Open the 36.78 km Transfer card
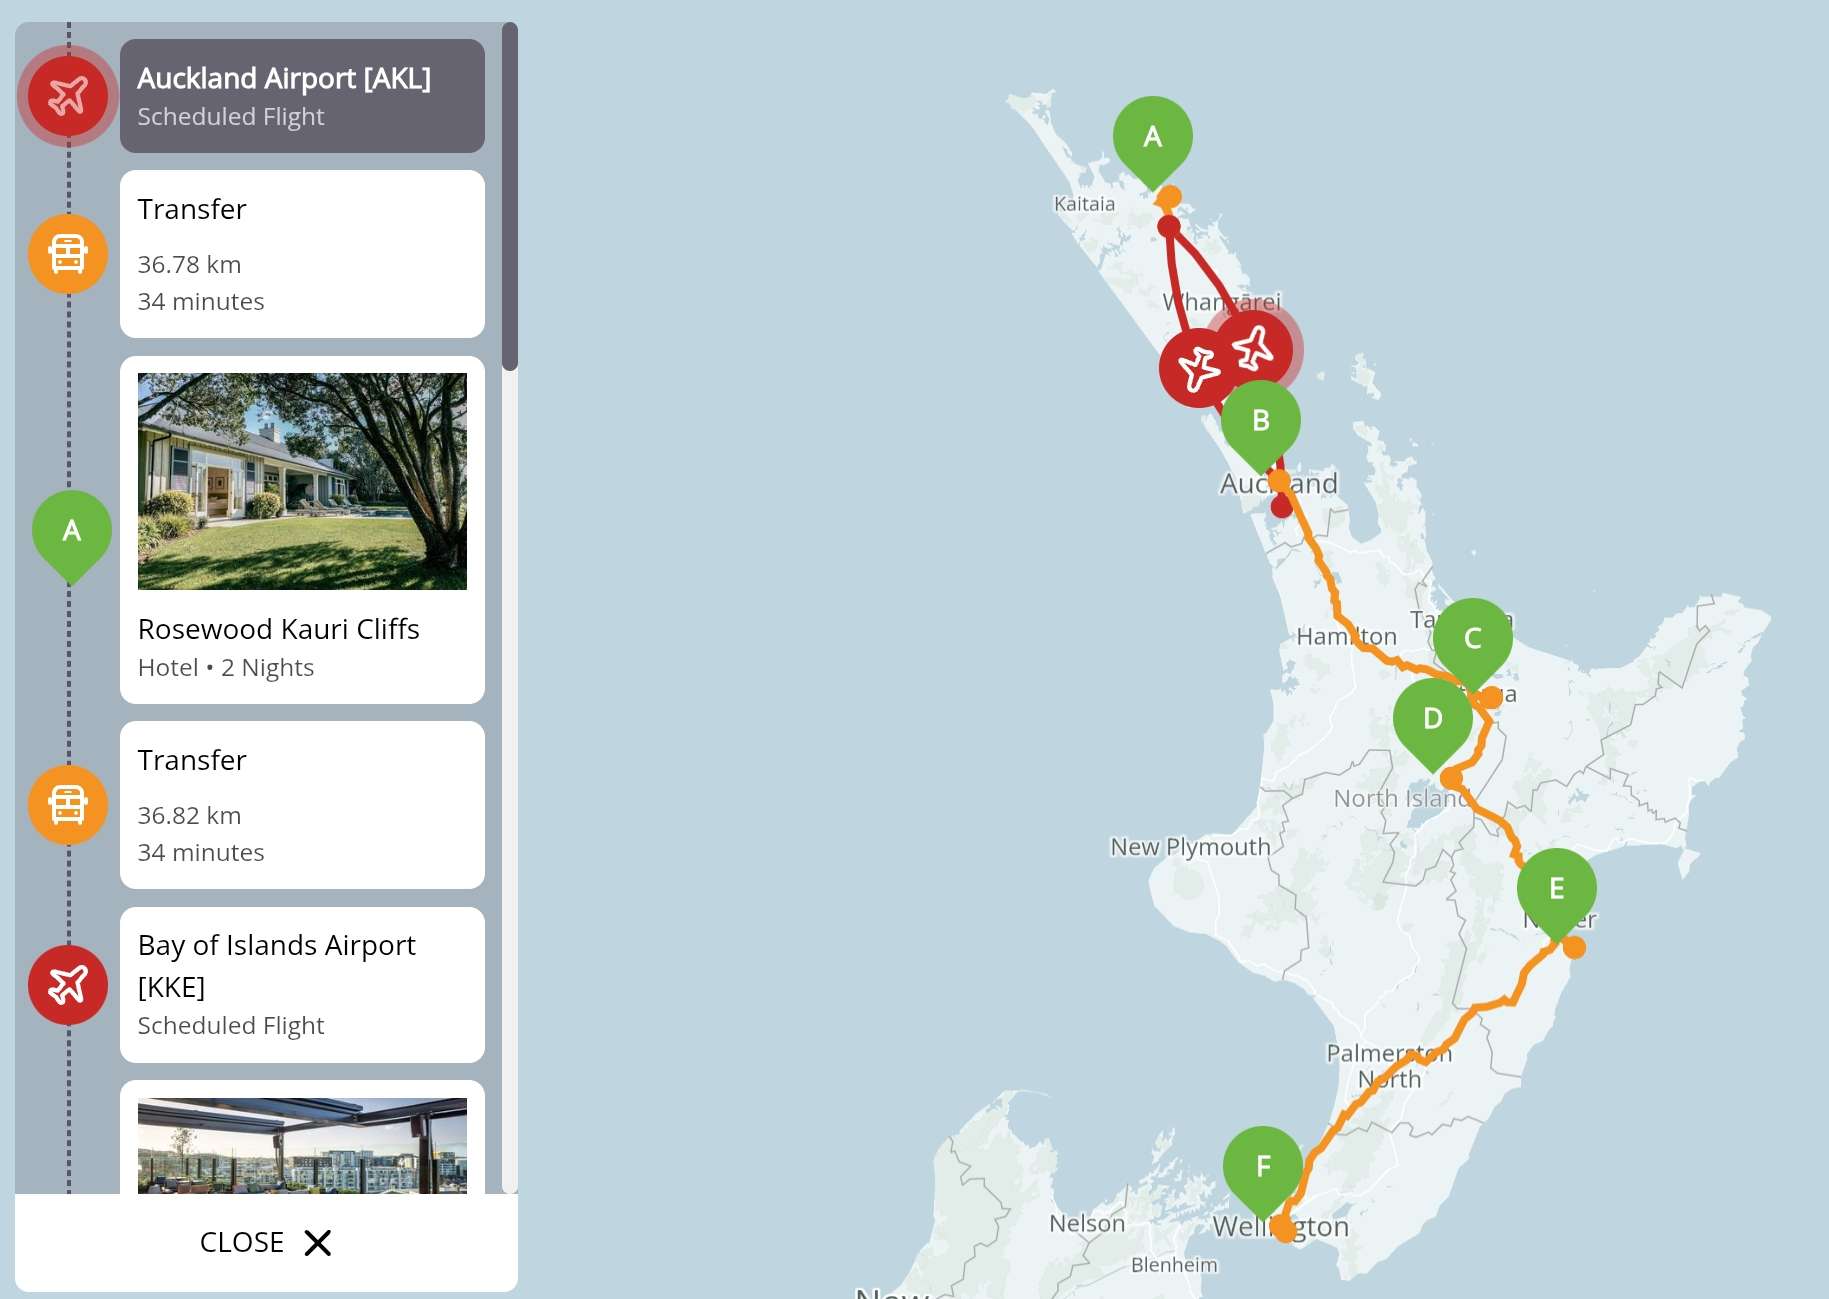 (302, 254)
